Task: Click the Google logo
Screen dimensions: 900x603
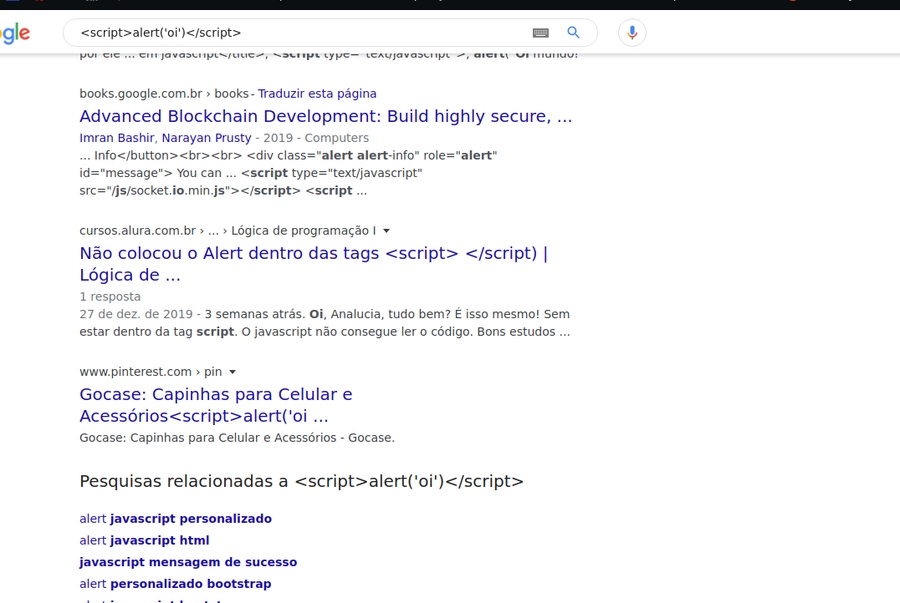Action: coord(13,32)
